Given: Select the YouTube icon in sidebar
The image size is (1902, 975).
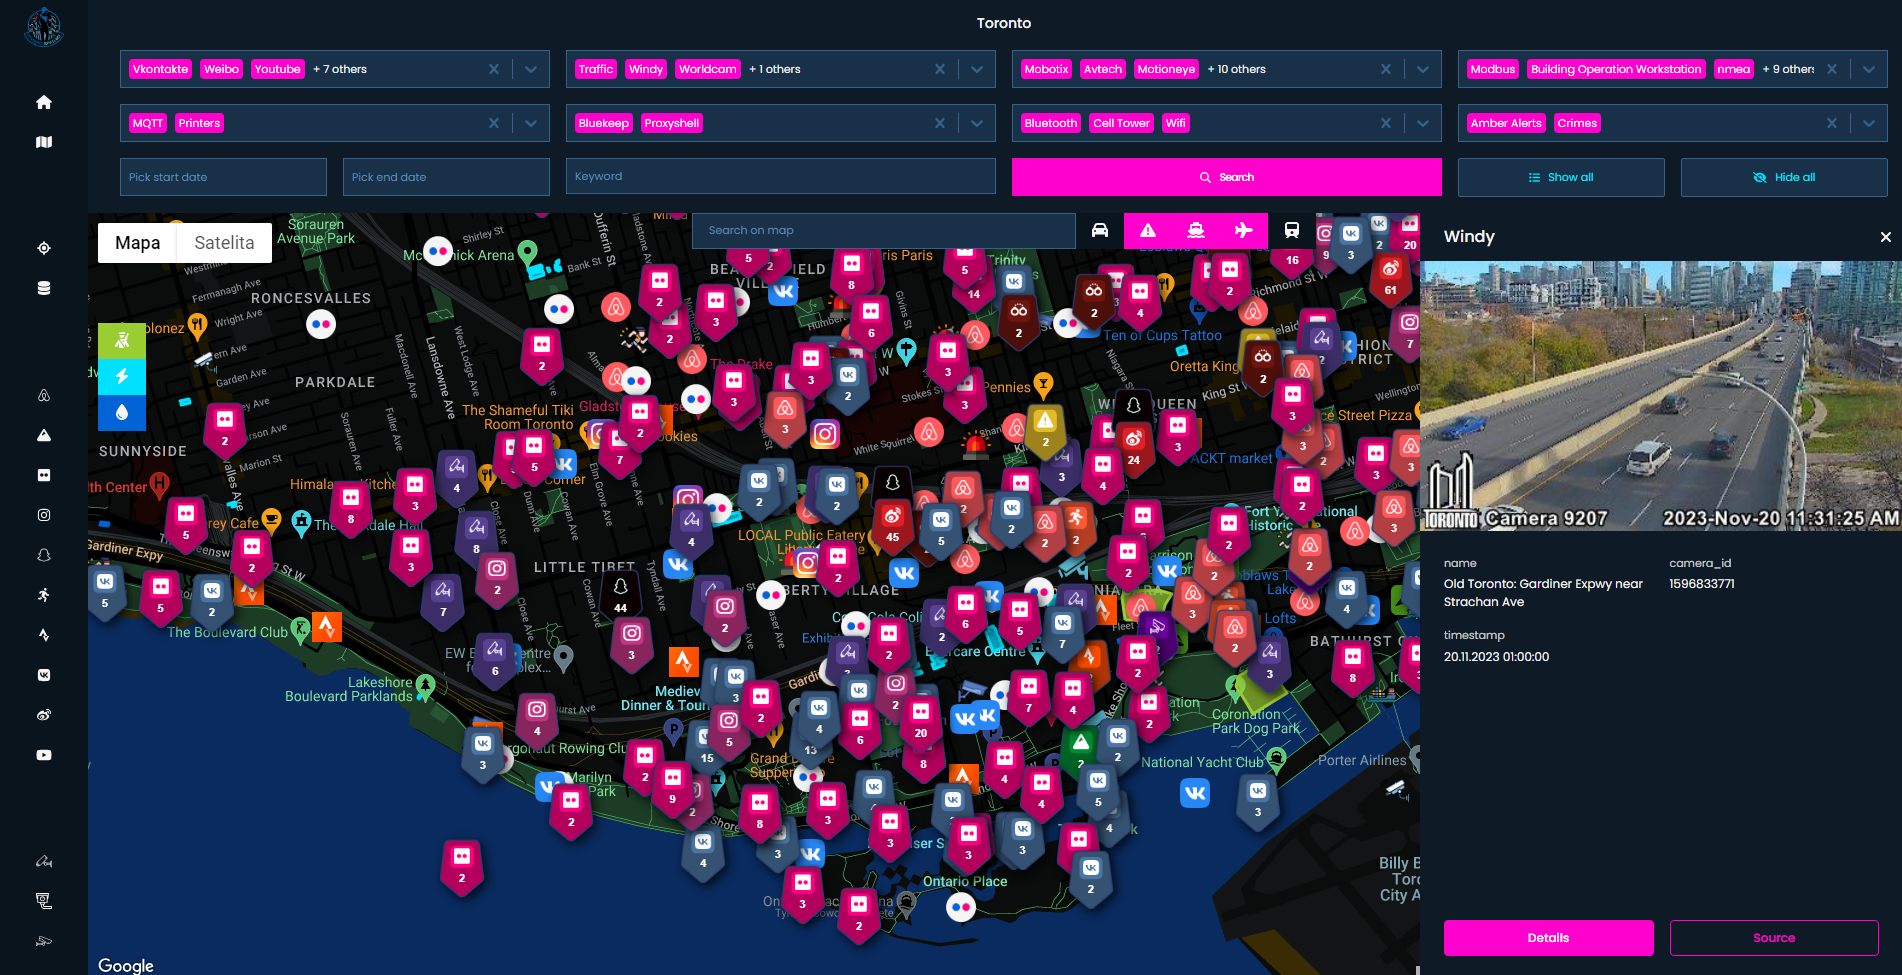Looking at the screenshot, I should (44, 755).
